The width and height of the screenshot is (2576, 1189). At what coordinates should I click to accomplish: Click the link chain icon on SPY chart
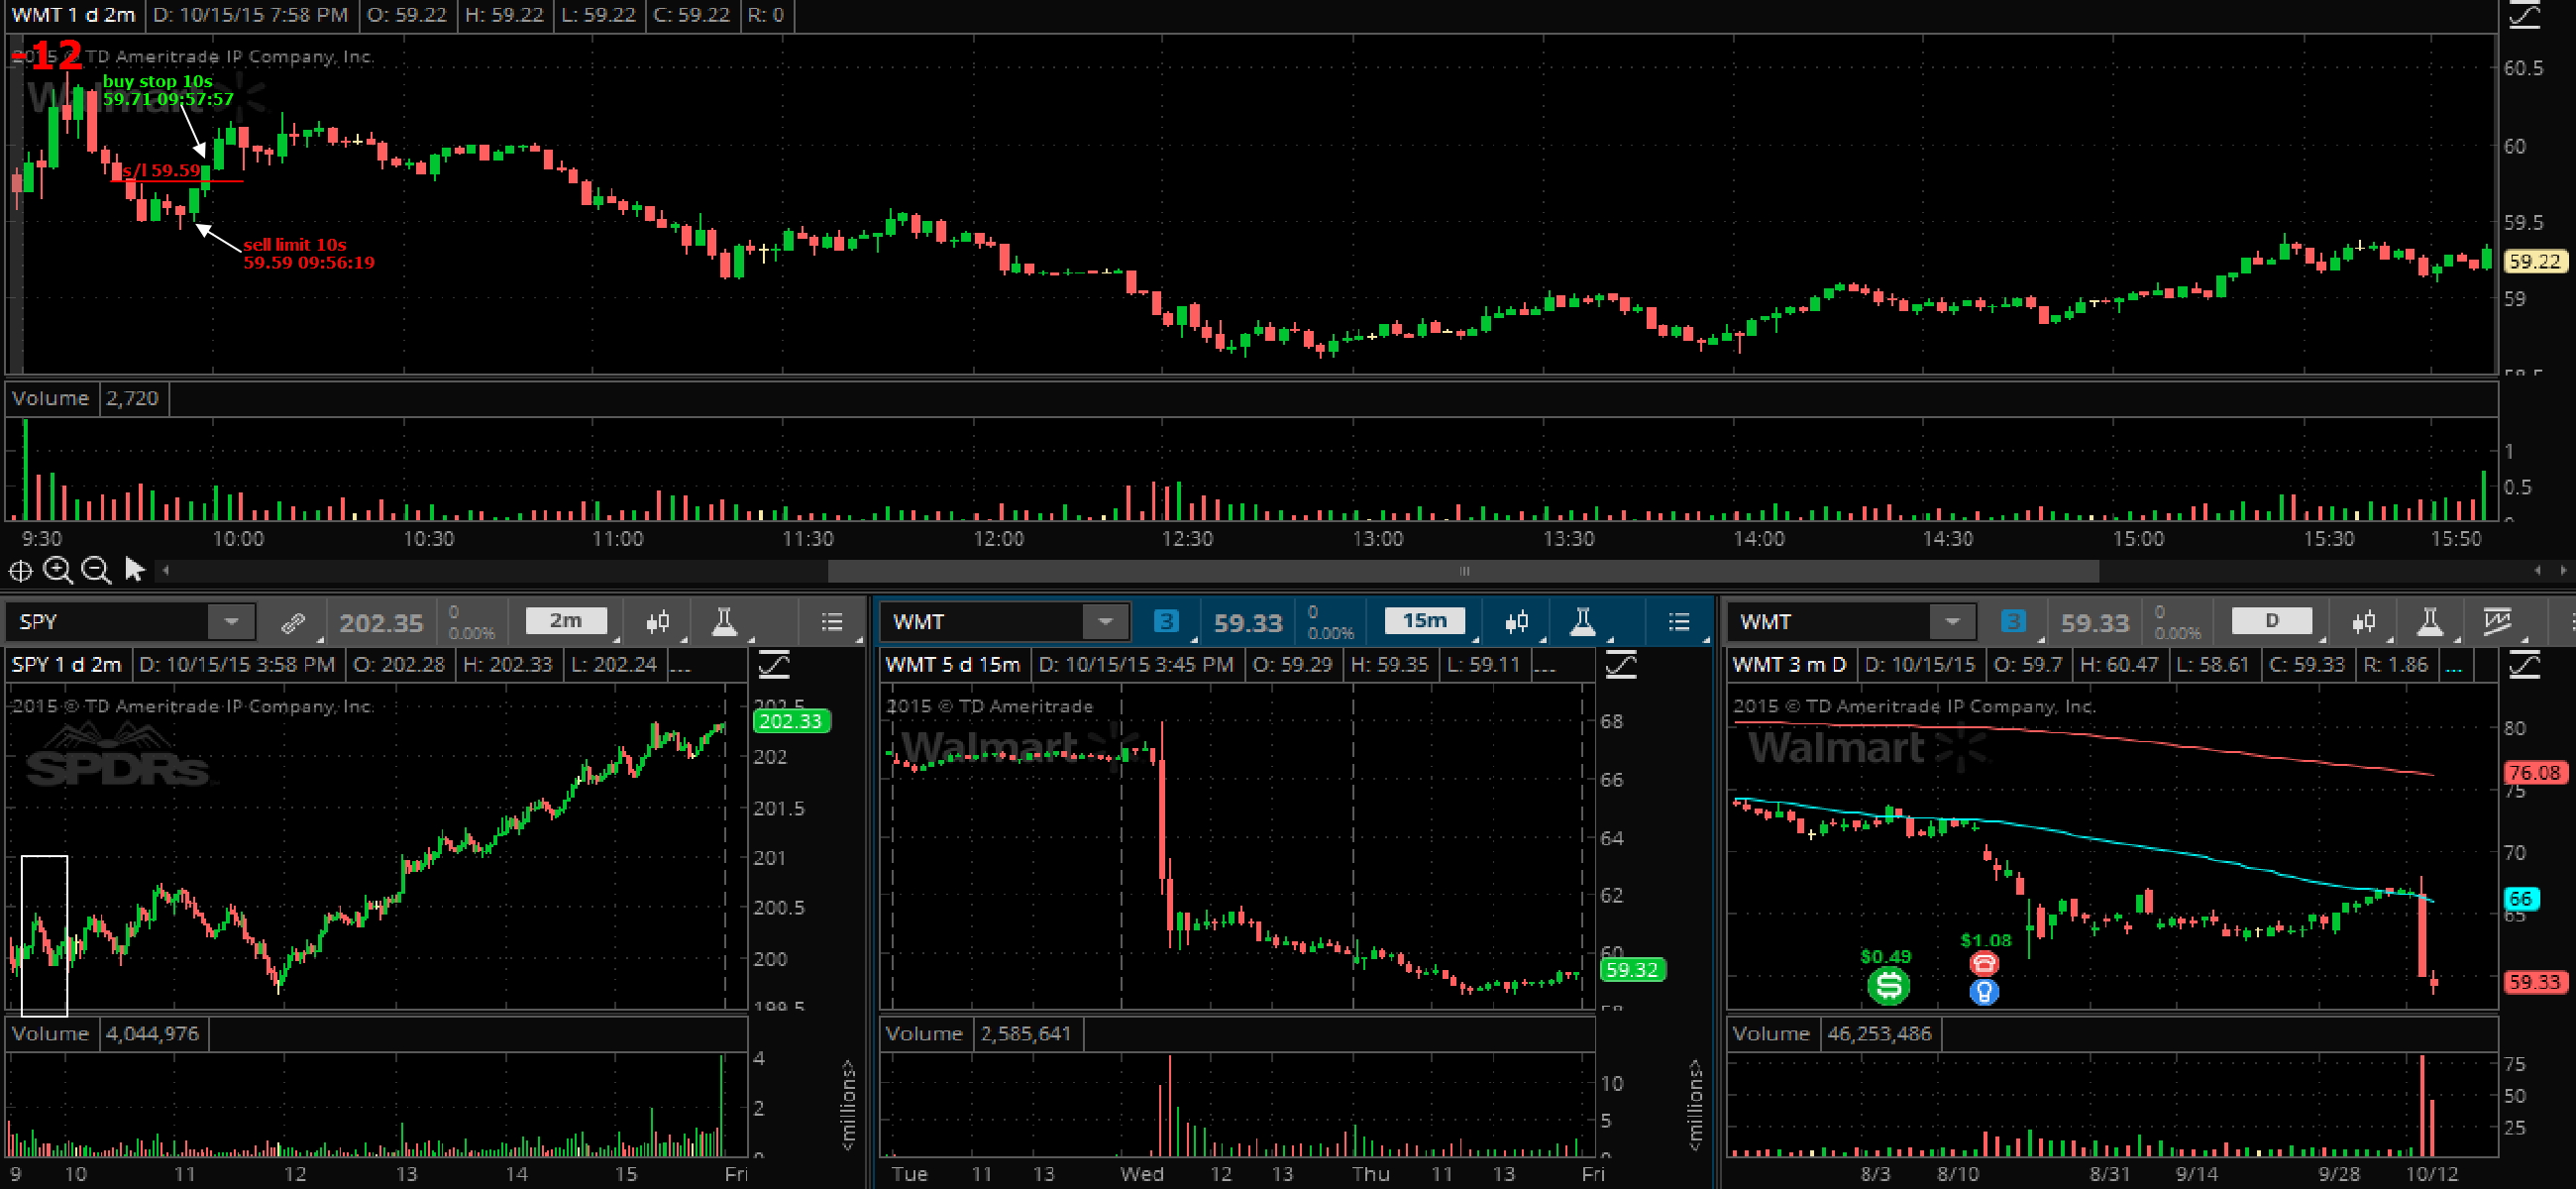[293, 622]
